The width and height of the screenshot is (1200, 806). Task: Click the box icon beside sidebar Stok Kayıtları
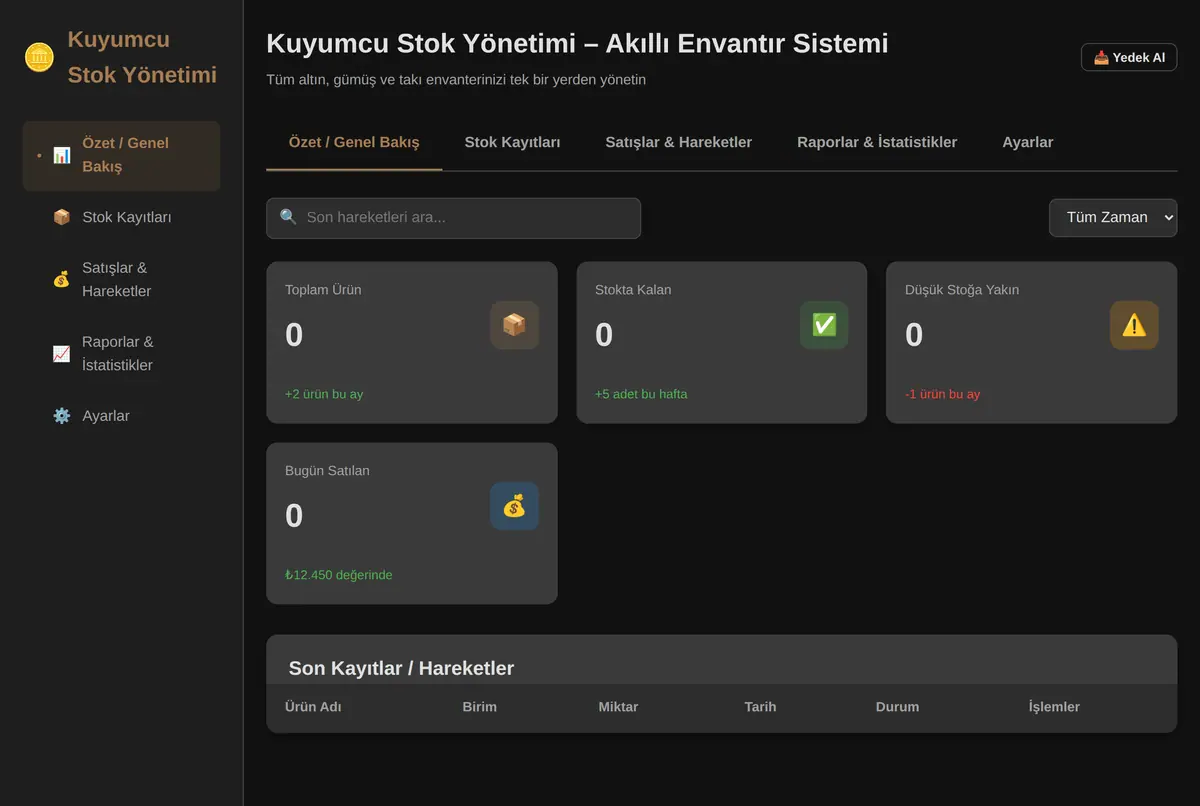(62, 217)
